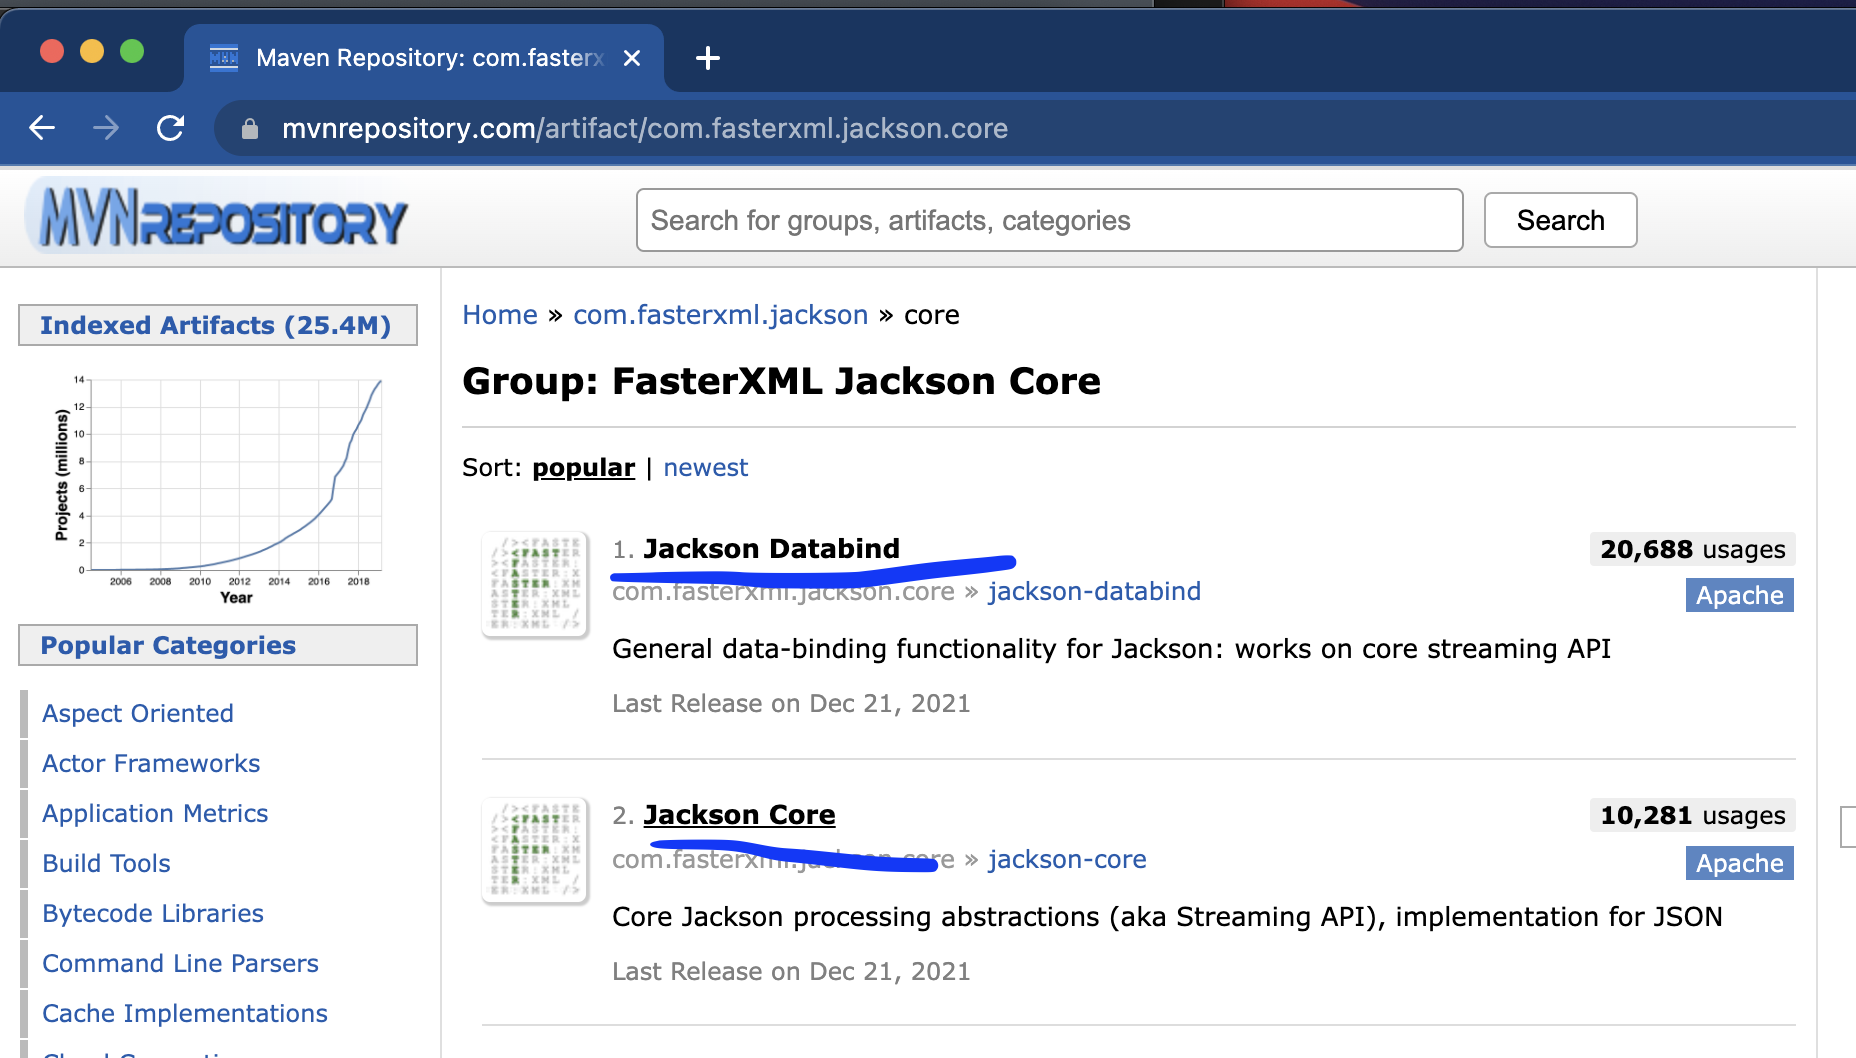Click the group id text above jackson-core
This screenshot has width=1856, height=1058.
[783, 859]
